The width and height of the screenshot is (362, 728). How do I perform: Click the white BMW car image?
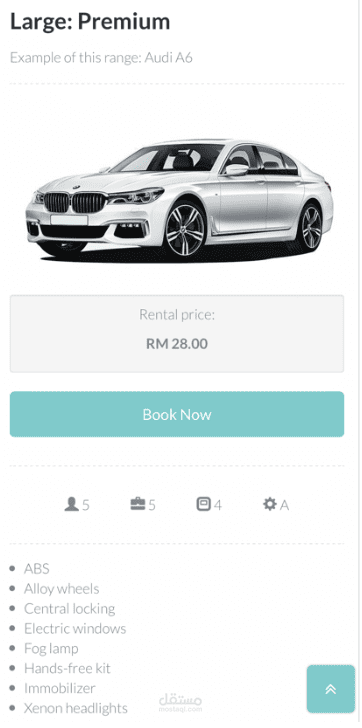[x=179, y=199]
